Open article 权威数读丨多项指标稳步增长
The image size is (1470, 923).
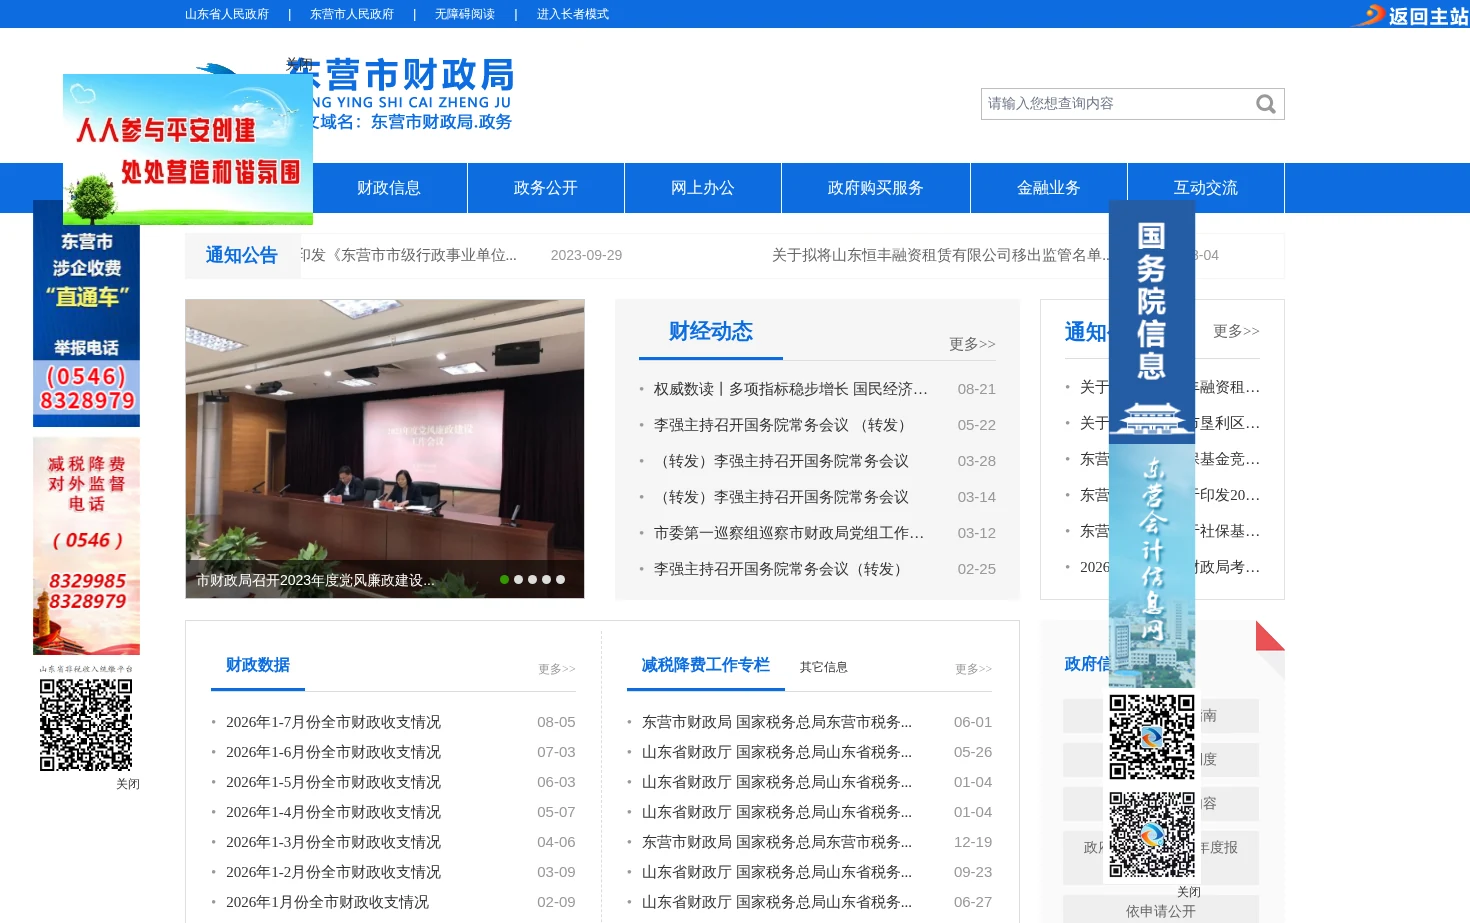tap(791, 389)
